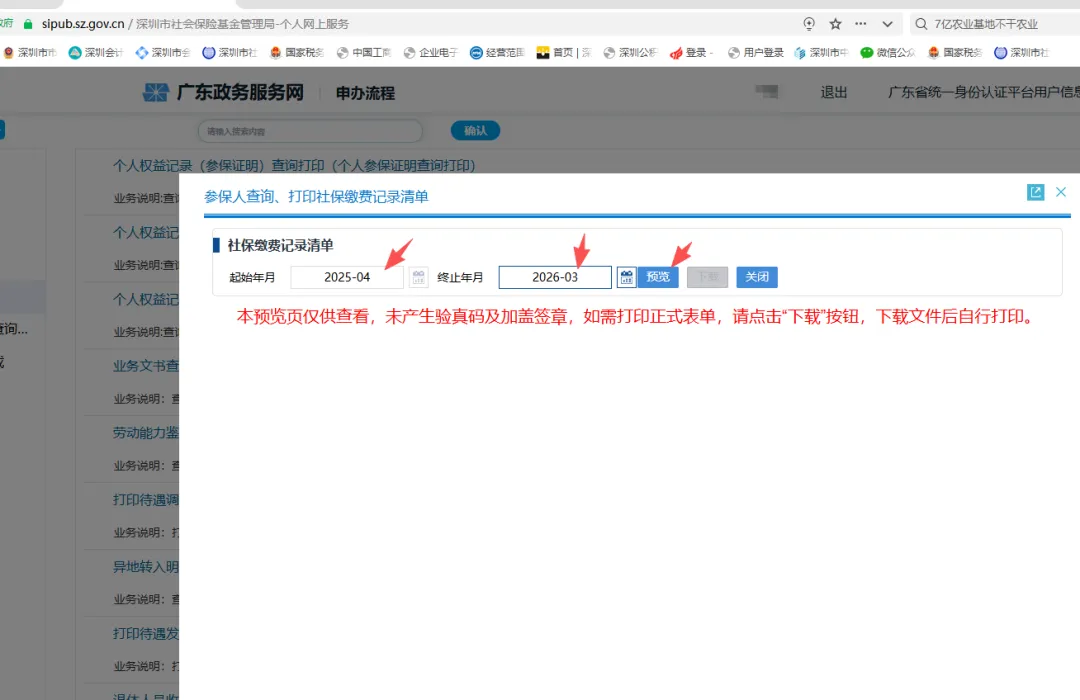Viewport: 1080px width, 700px height.
Task: Click the 广东政务服务网 logo
Action: point(223,92)
